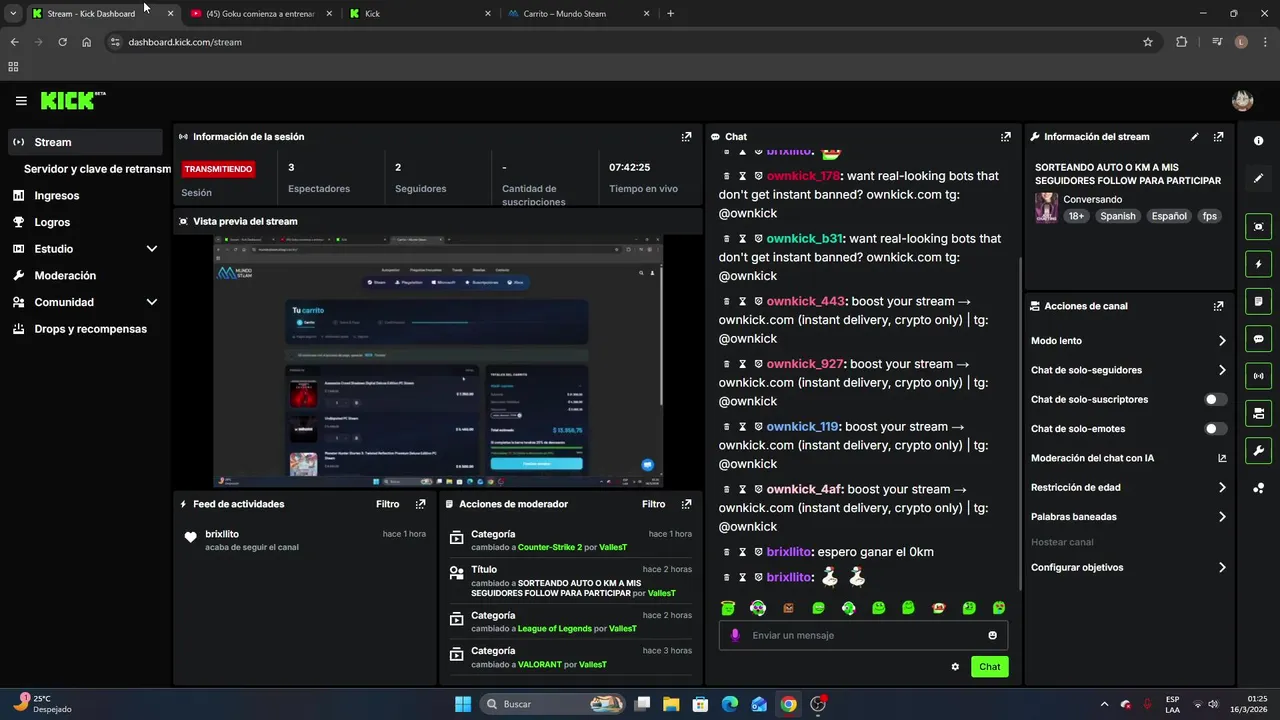Viewport: 1280px width, 720px height.
Task: Open Servidor y clave de retransmisión
Action: tap(97, 169)
